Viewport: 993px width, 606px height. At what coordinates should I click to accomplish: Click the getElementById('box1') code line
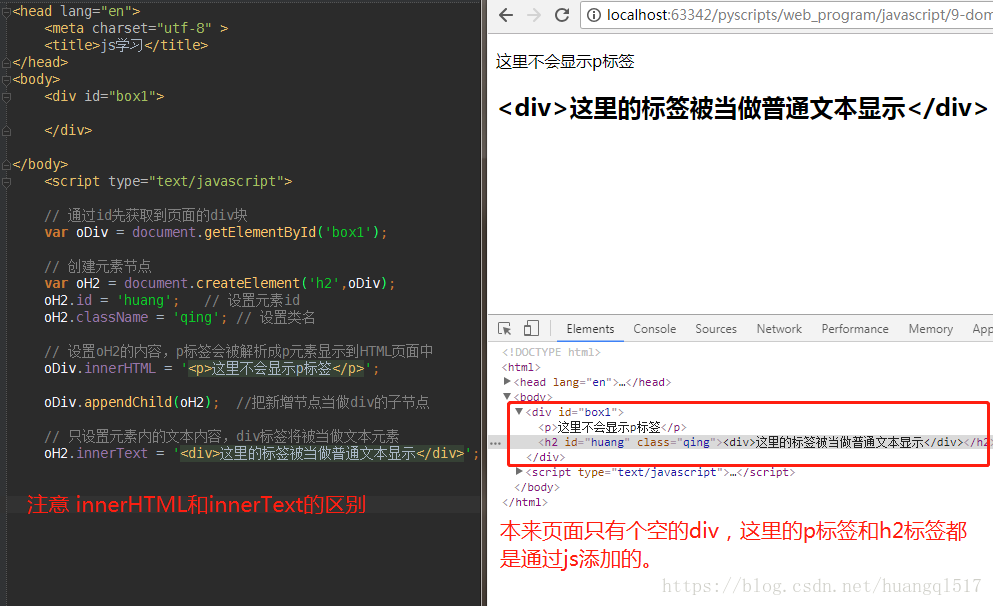click(215, 232)
